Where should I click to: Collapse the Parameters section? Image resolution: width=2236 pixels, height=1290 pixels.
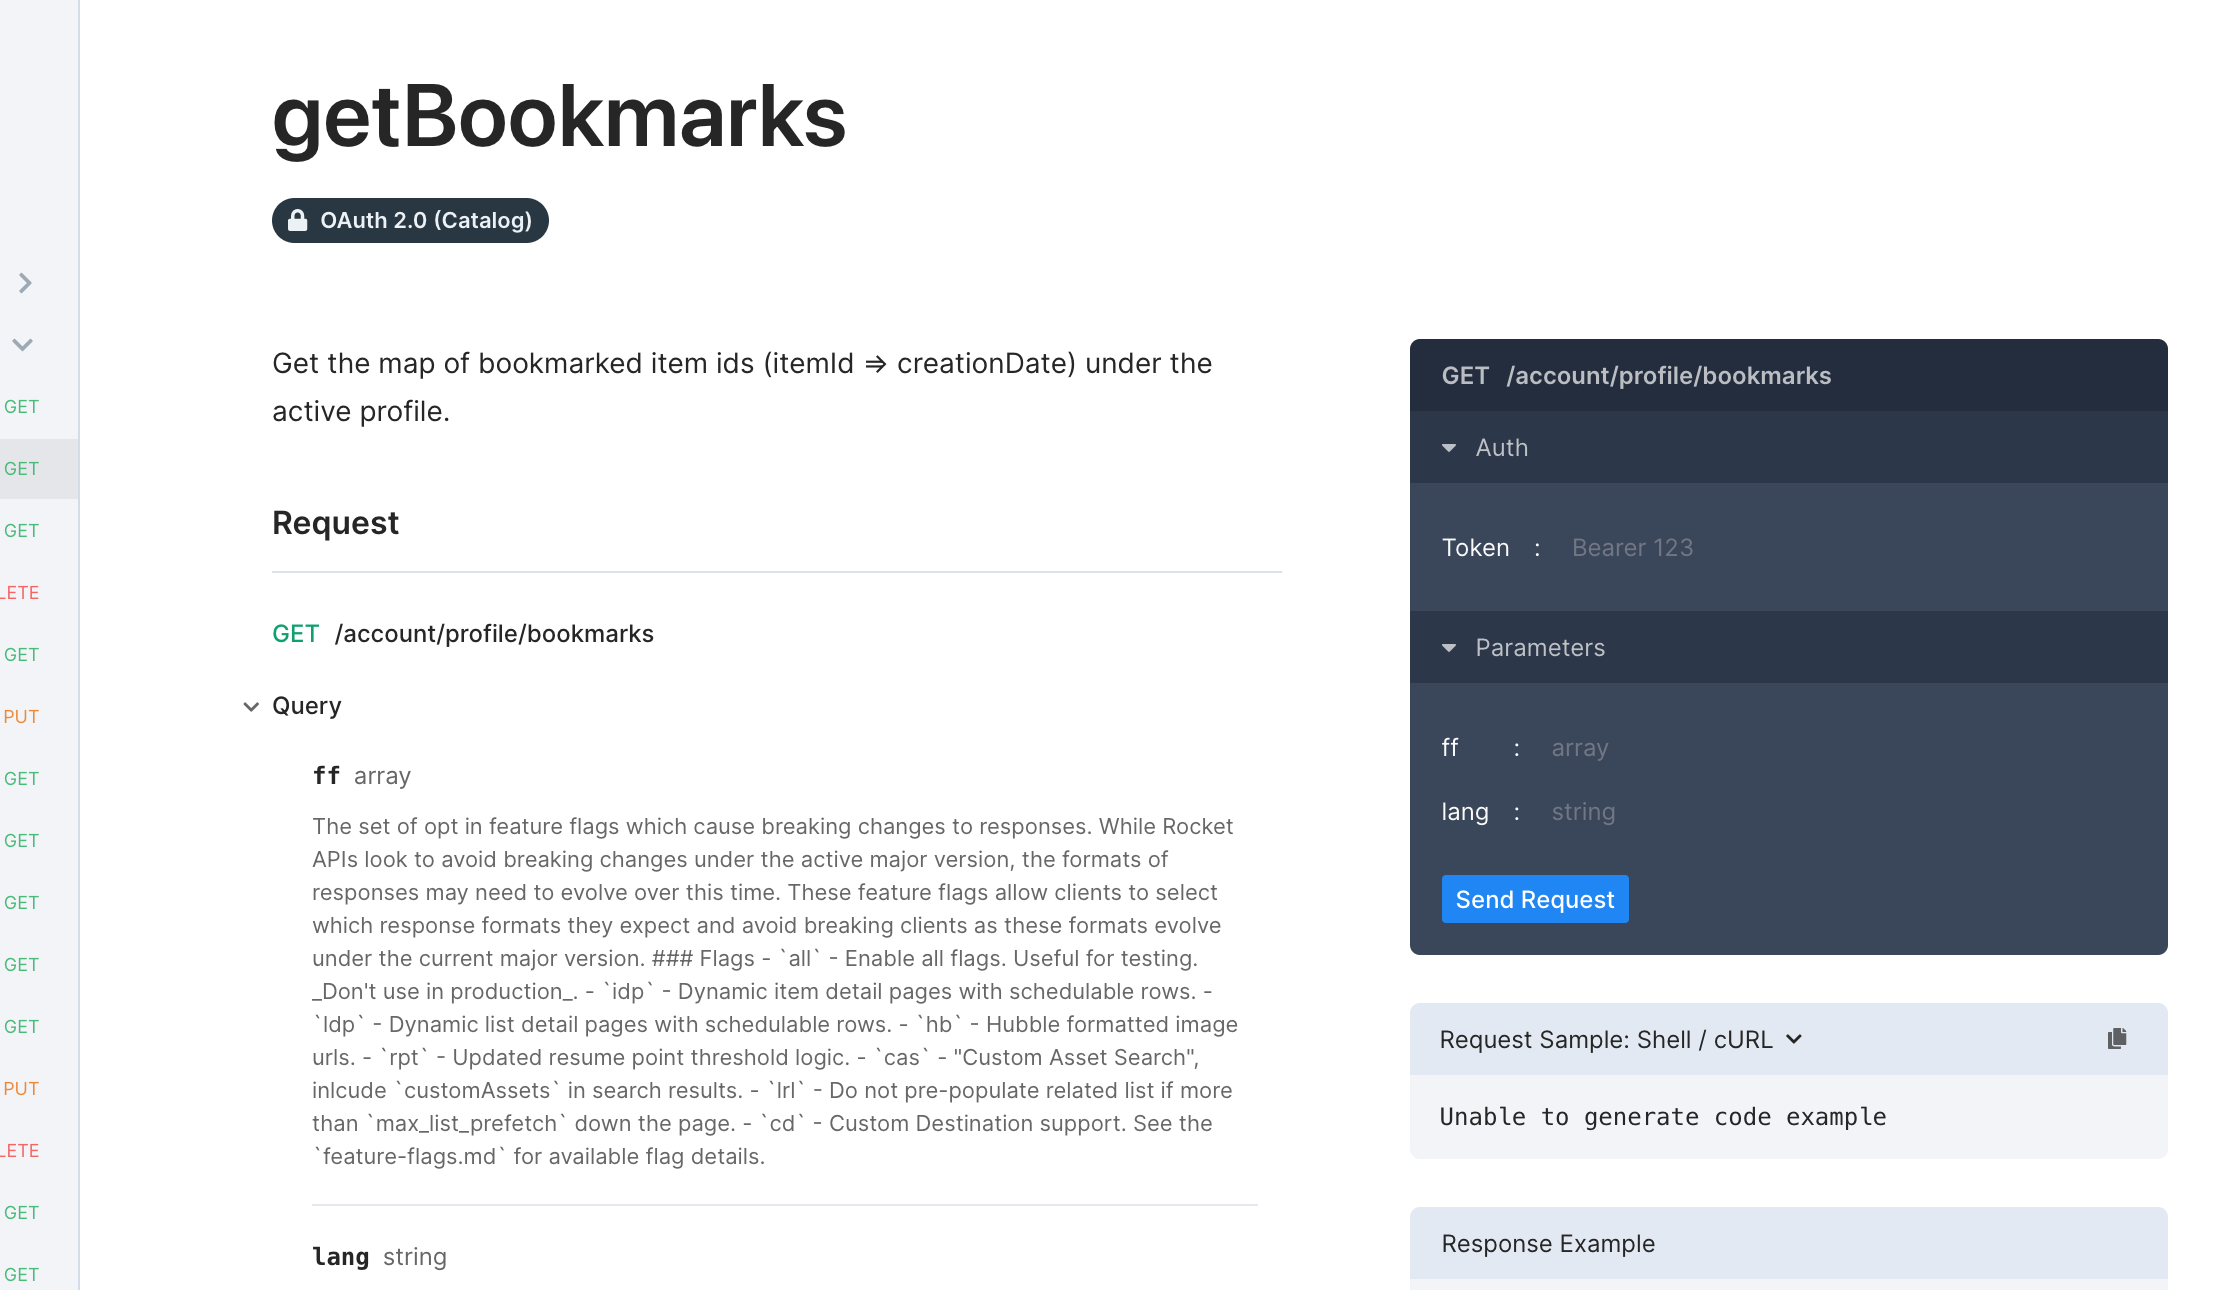pos(1450,648)
